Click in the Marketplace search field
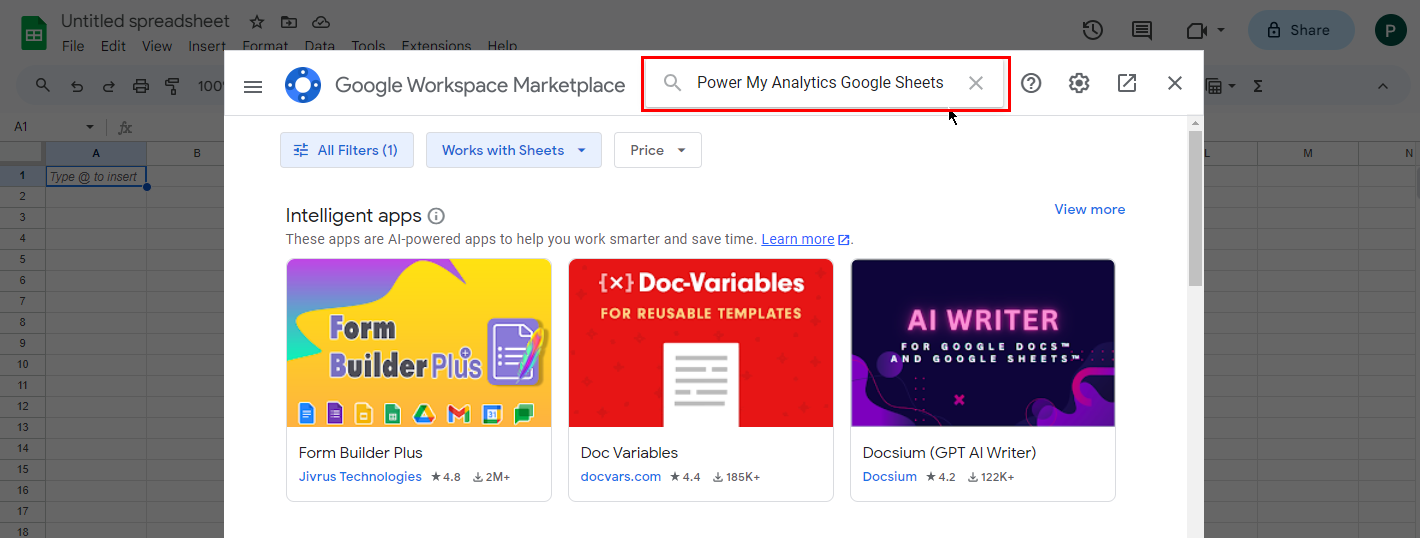The height and width of the screenshot is (538, 1420). coord(819,83)
